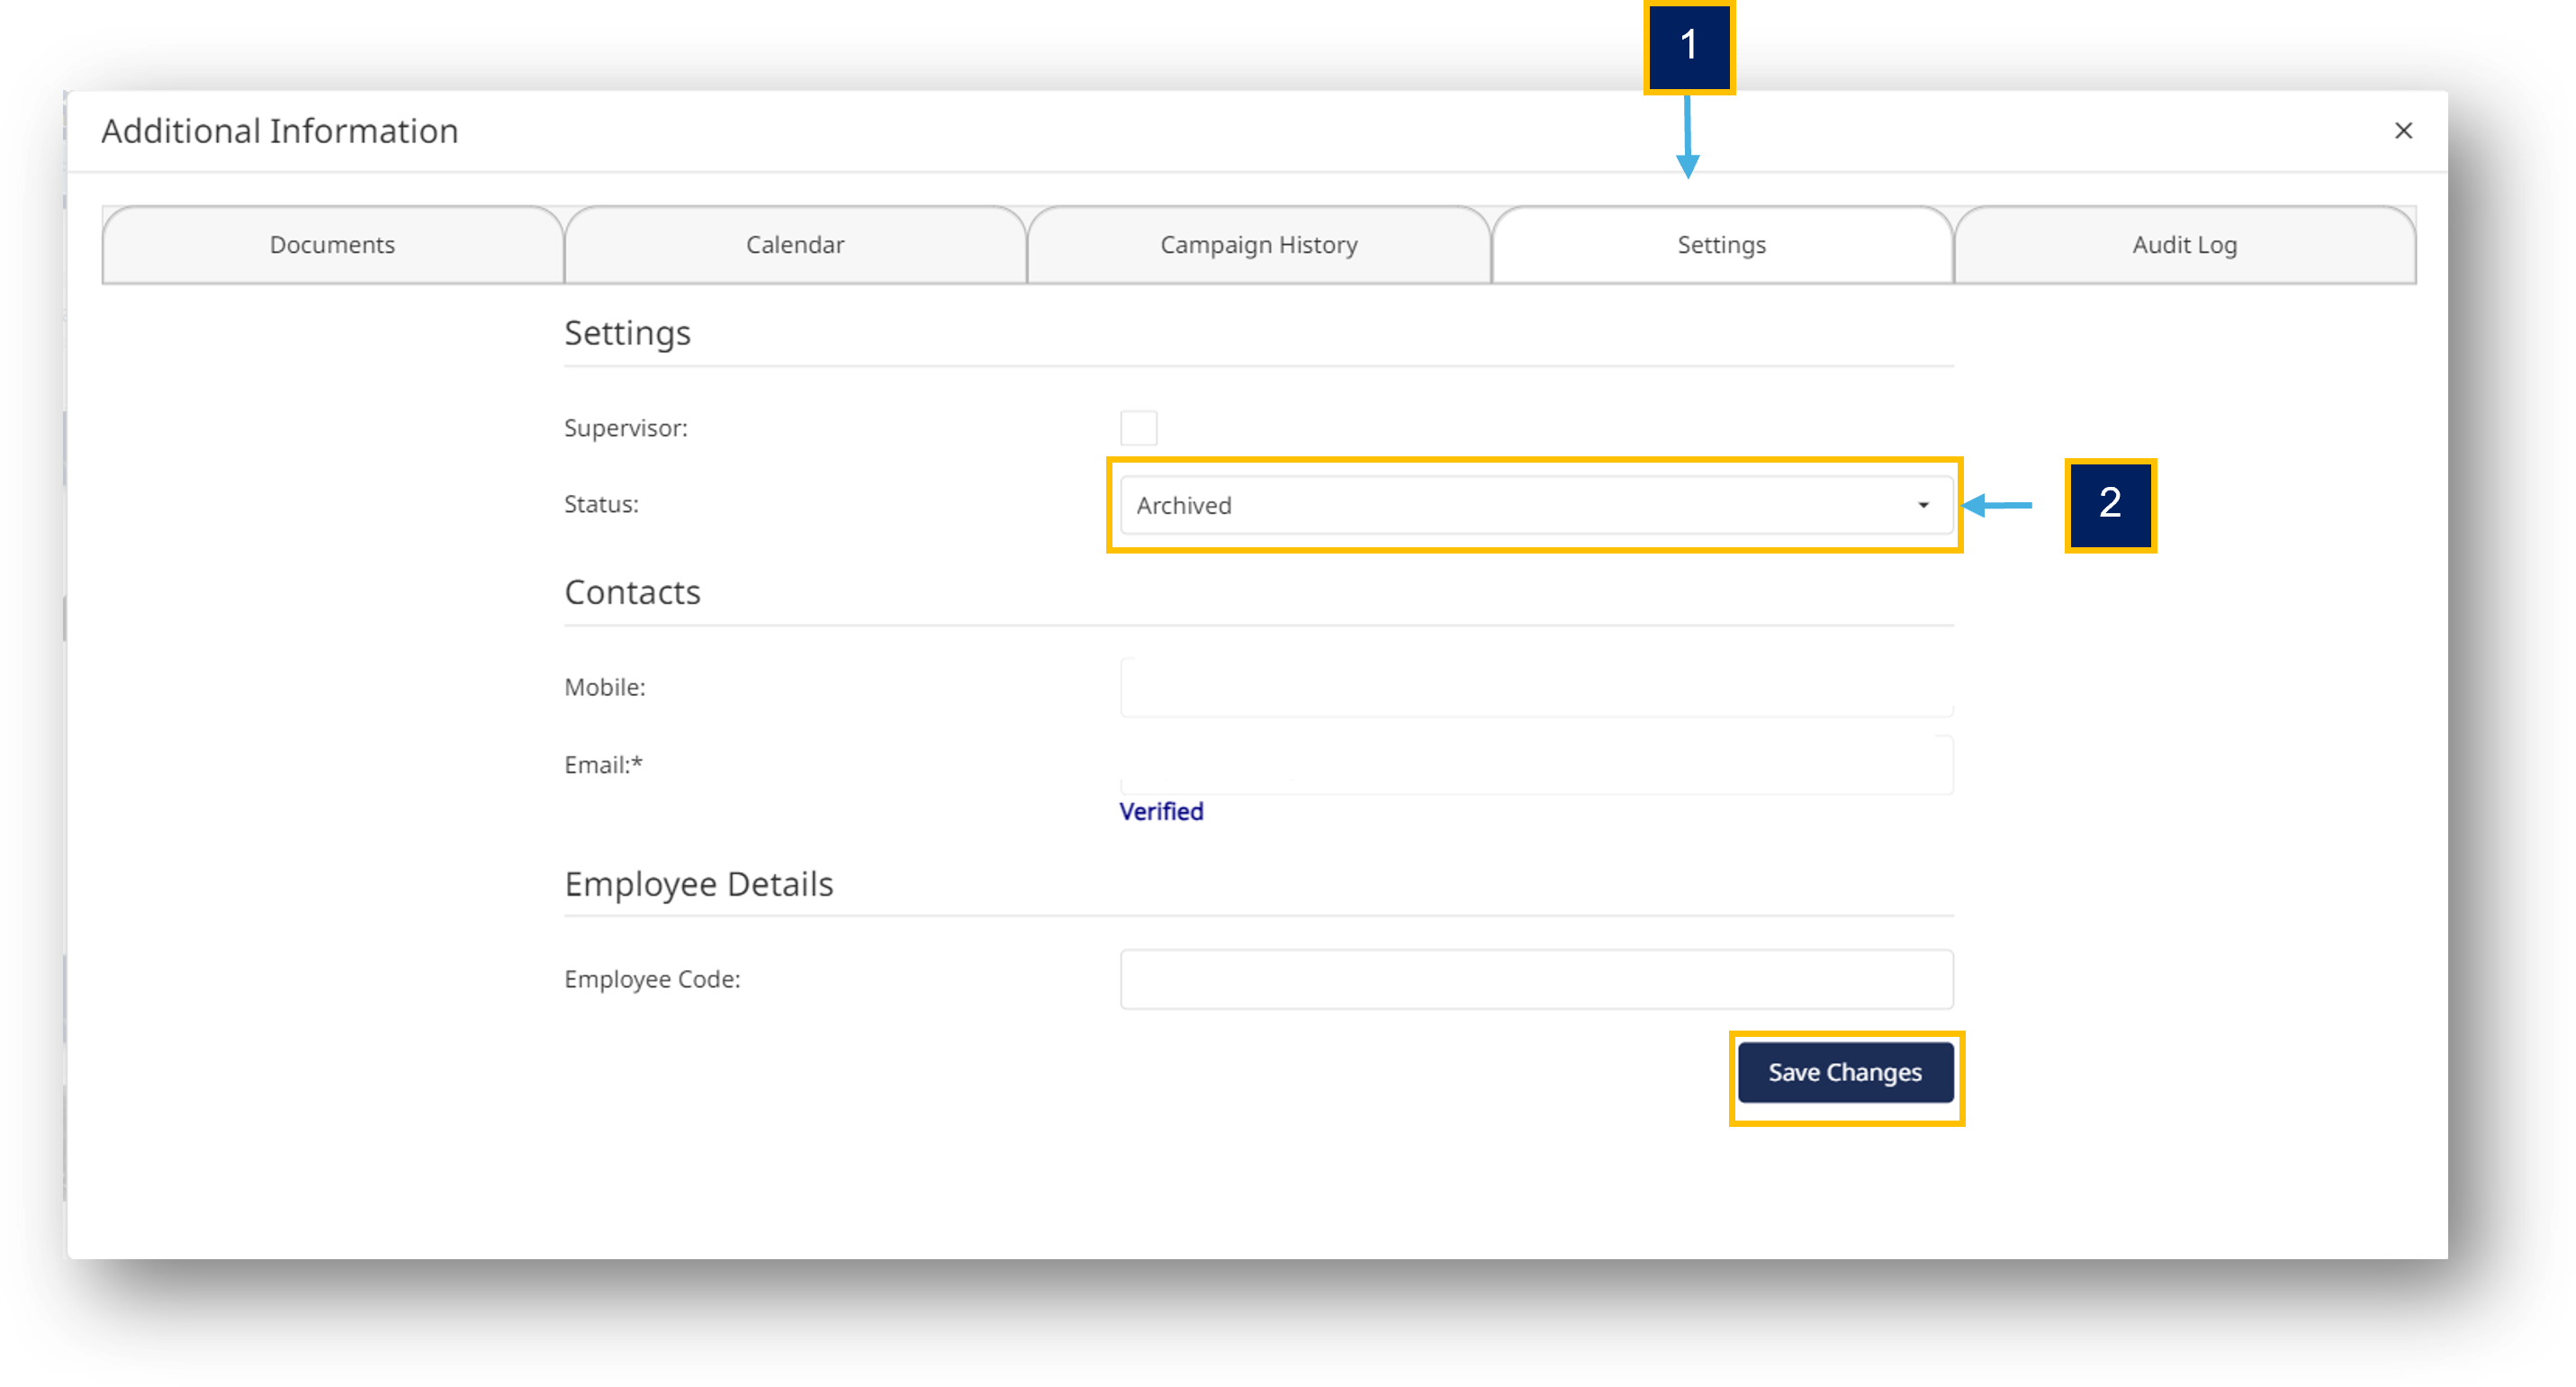Viewport: 2576px width, 1387px height.
Task: Click the Verified link under Email
Action: pos(1161,811)
